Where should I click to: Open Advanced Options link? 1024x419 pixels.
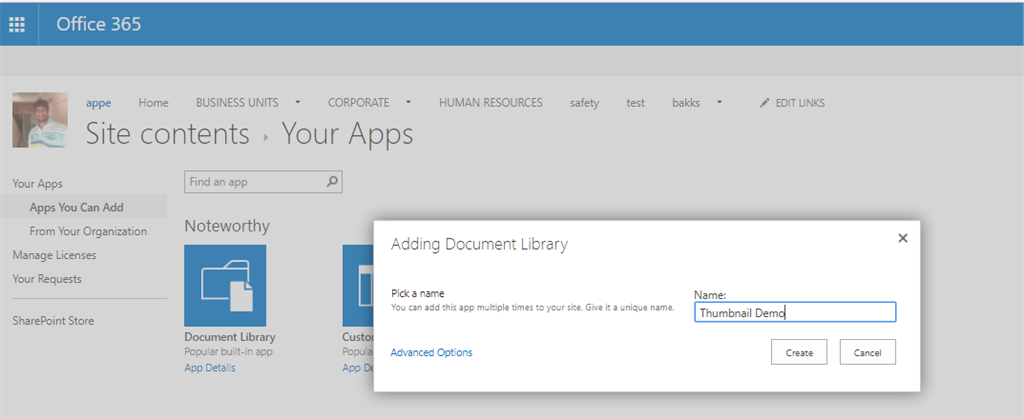[x=431, y=352]
